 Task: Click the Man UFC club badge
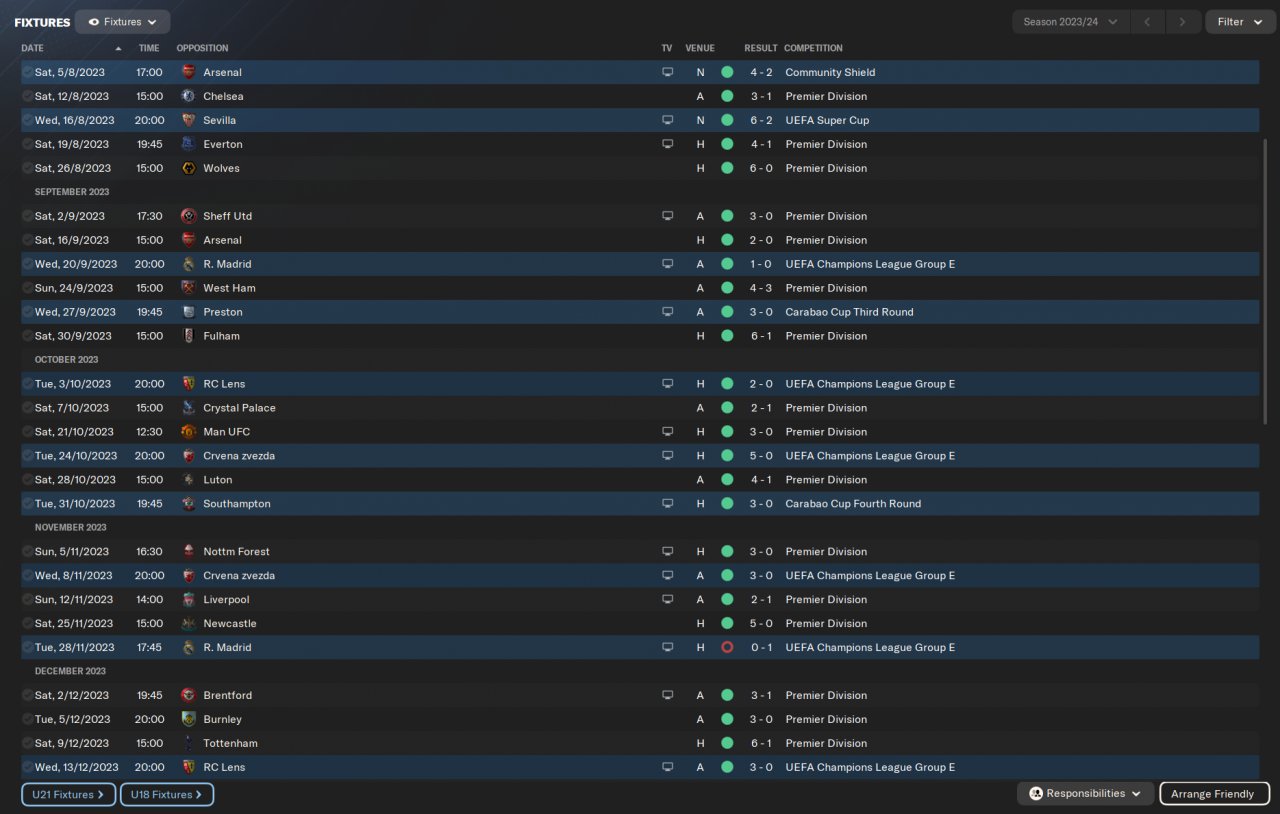tap(188, 432)
